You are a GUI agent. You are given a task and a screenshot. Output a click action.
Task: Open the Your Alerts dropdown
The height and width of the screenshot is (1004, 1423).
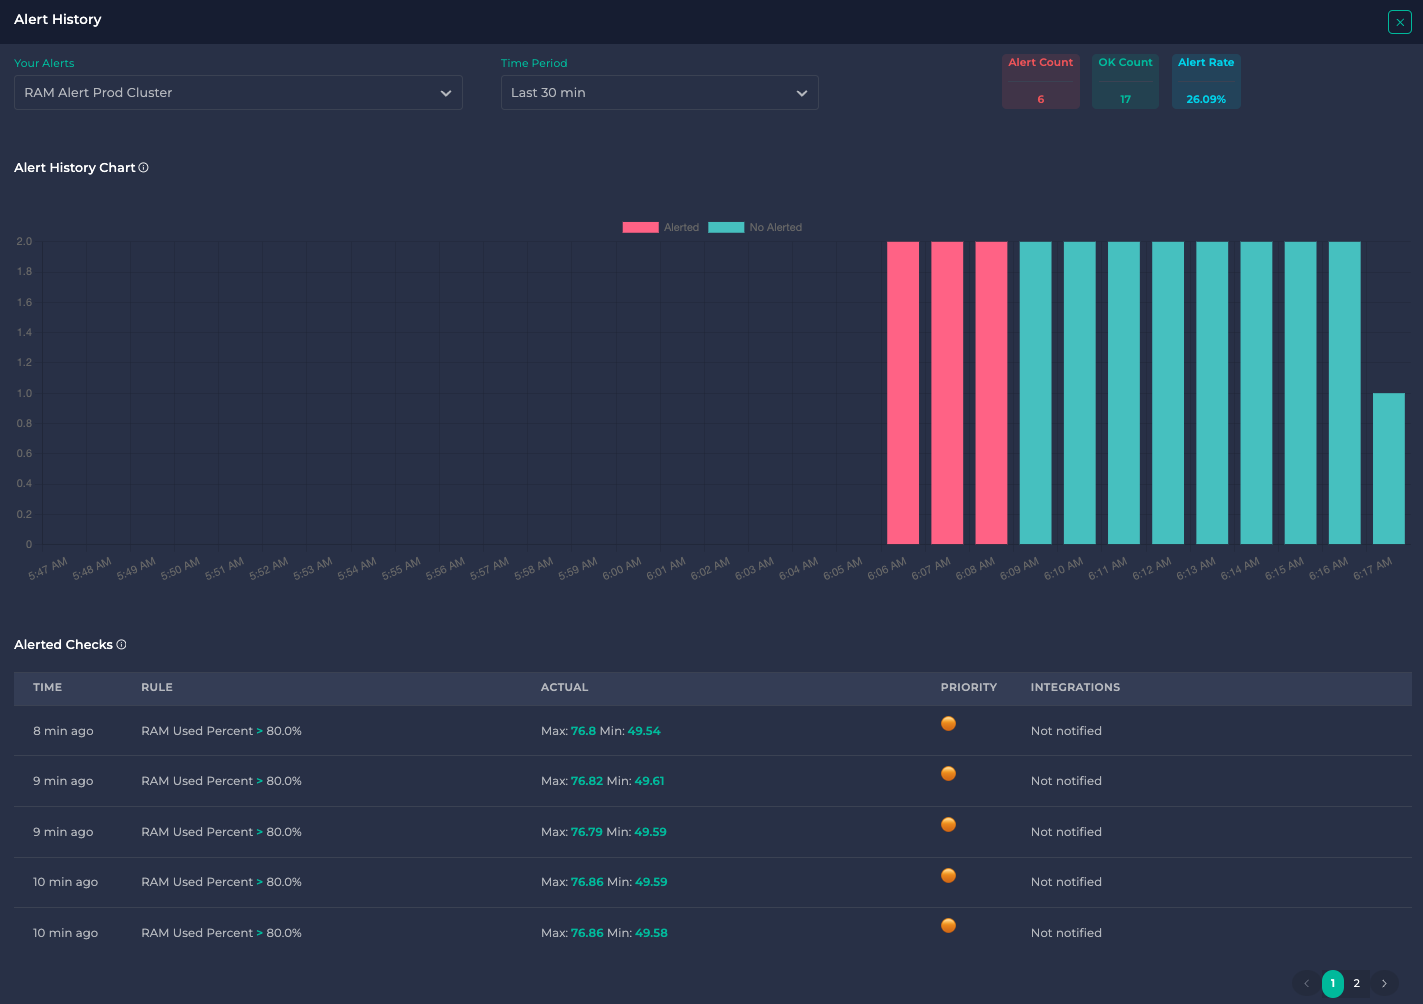coord(238,93)
